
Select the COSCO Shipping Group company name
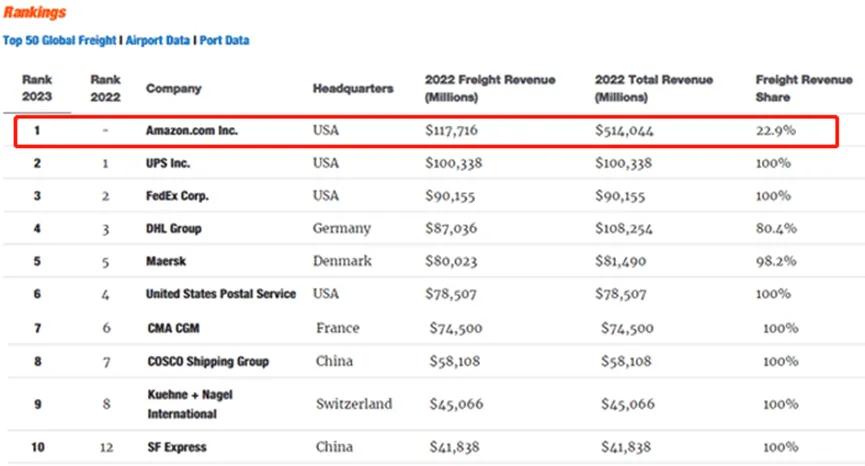click(208, 361)
